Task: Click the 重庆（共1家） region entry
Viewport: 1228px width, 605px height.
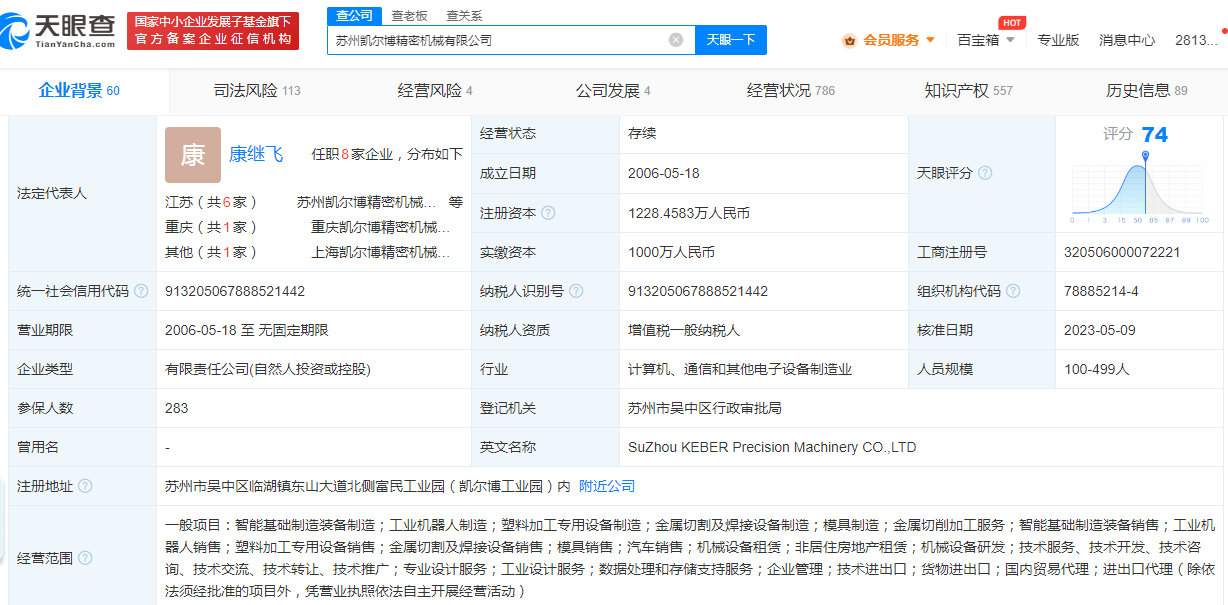Action: (212, 227)
